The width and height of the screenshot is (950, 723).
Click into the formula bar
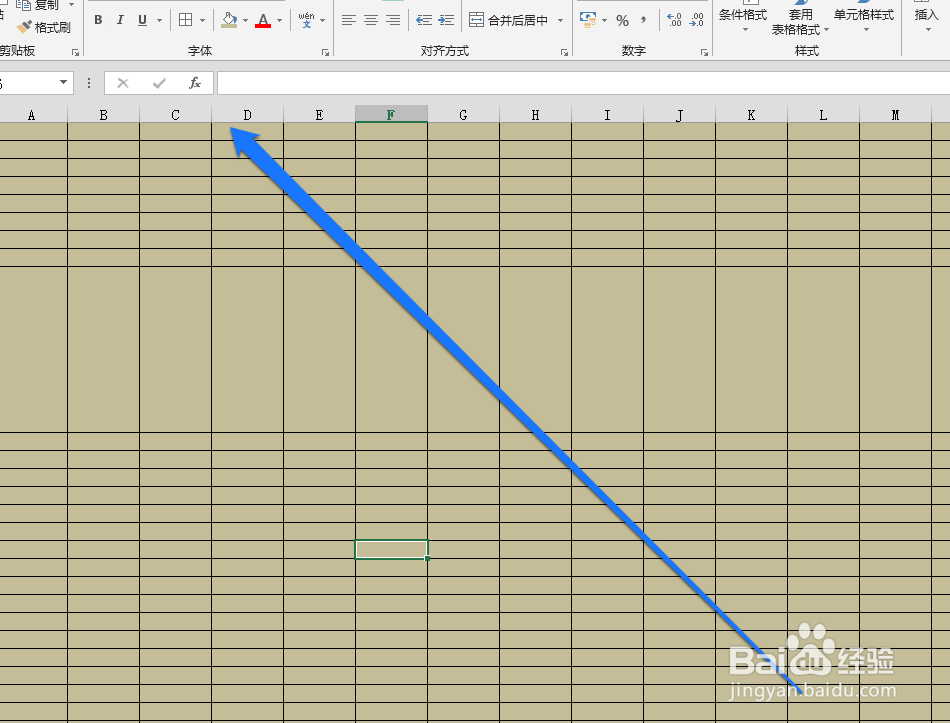click(583, 83)
